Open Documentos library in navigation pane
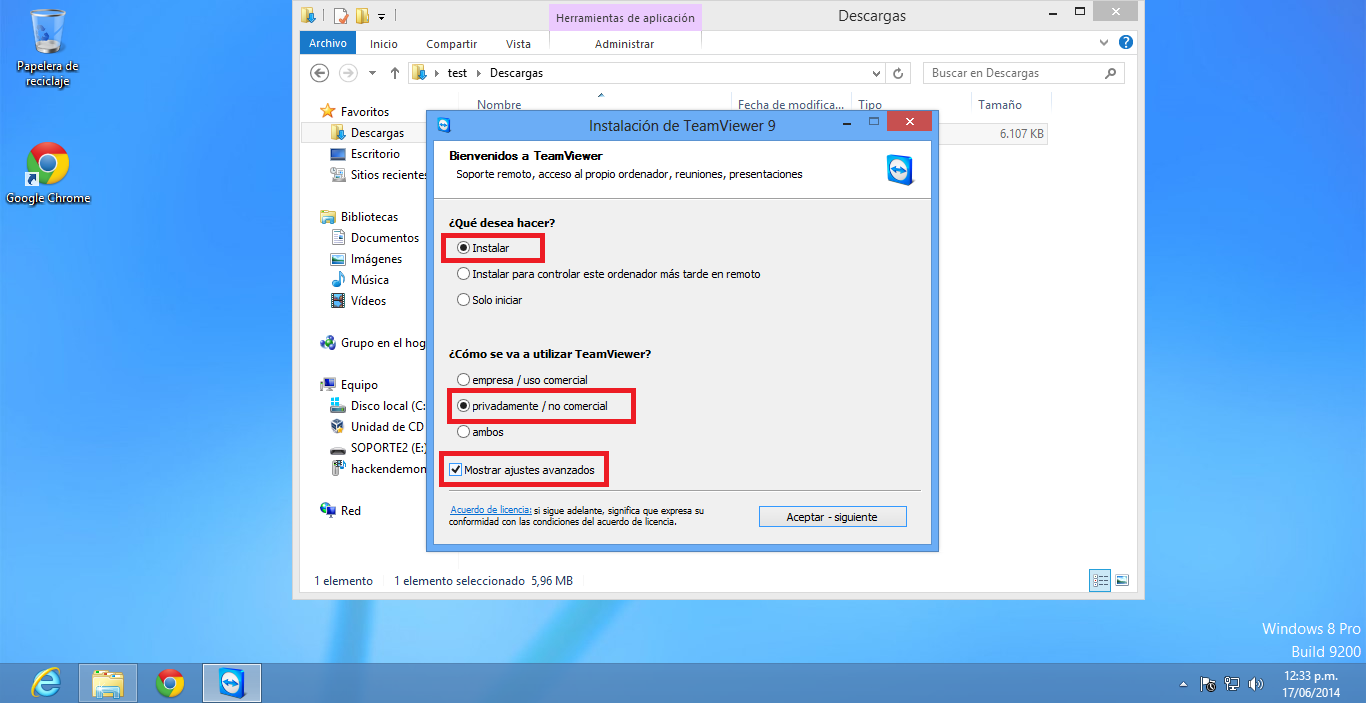 (385, 238)
